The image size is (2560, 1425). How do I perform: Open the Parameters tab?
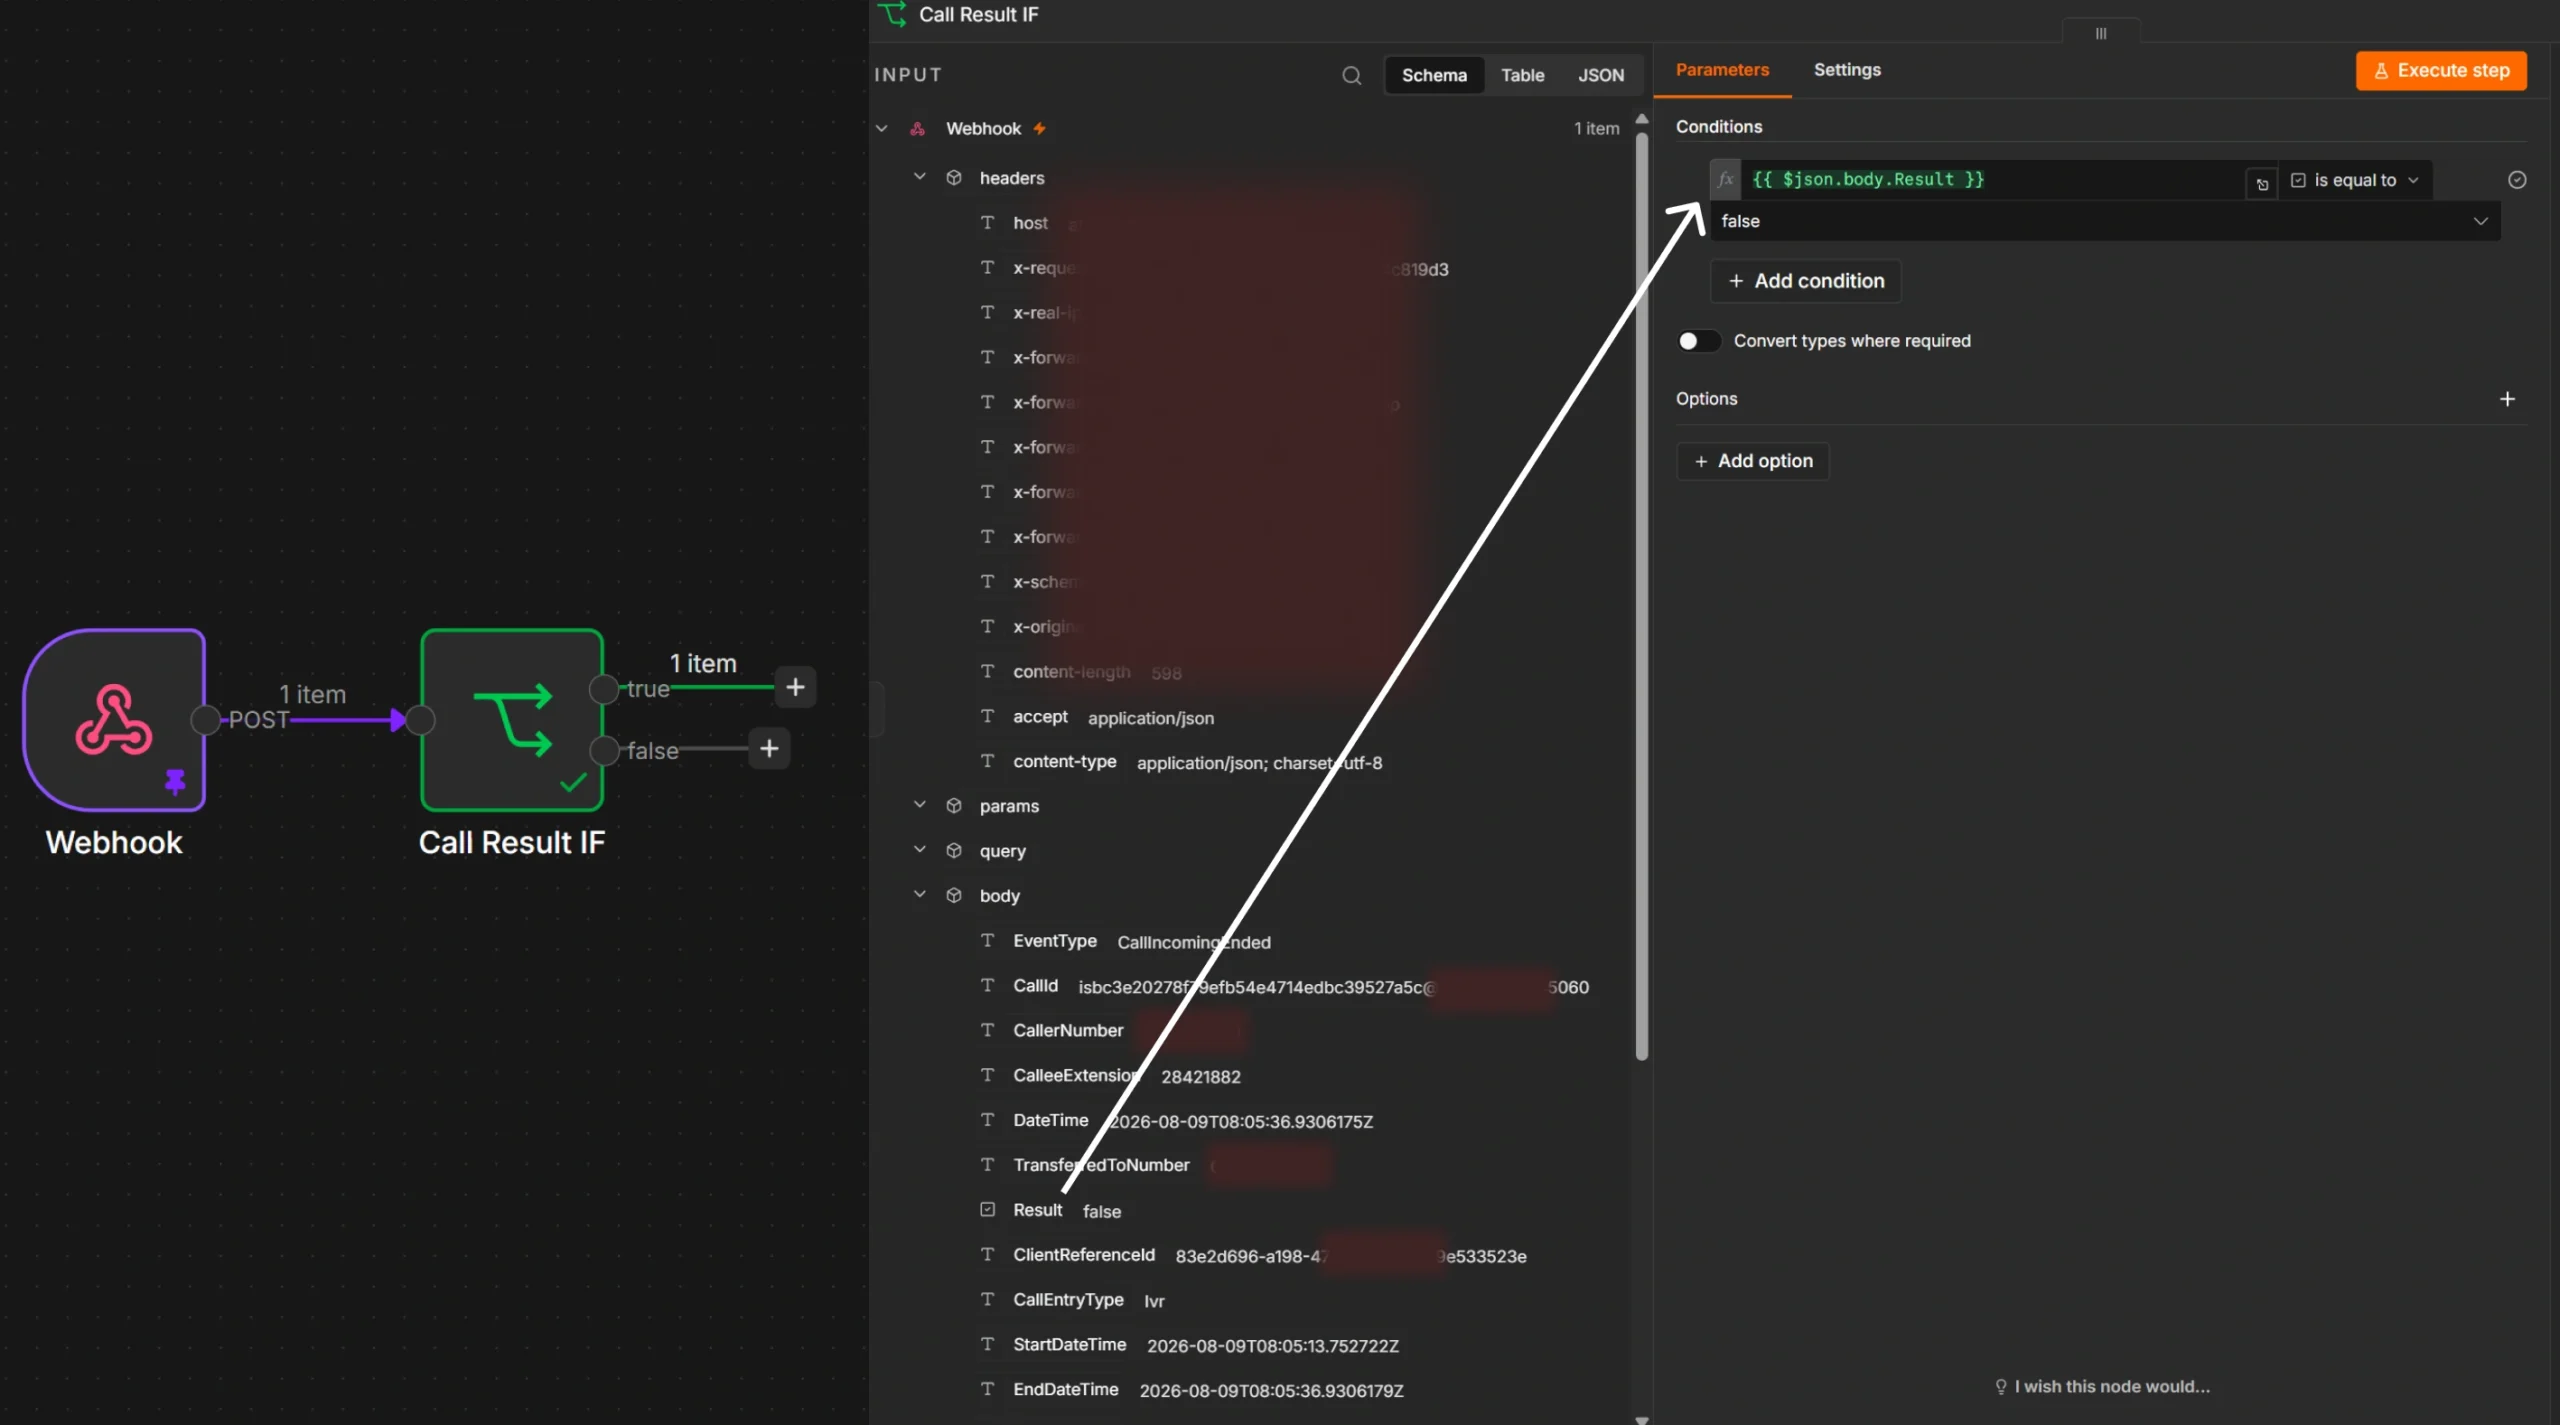tap(1722, 69)
